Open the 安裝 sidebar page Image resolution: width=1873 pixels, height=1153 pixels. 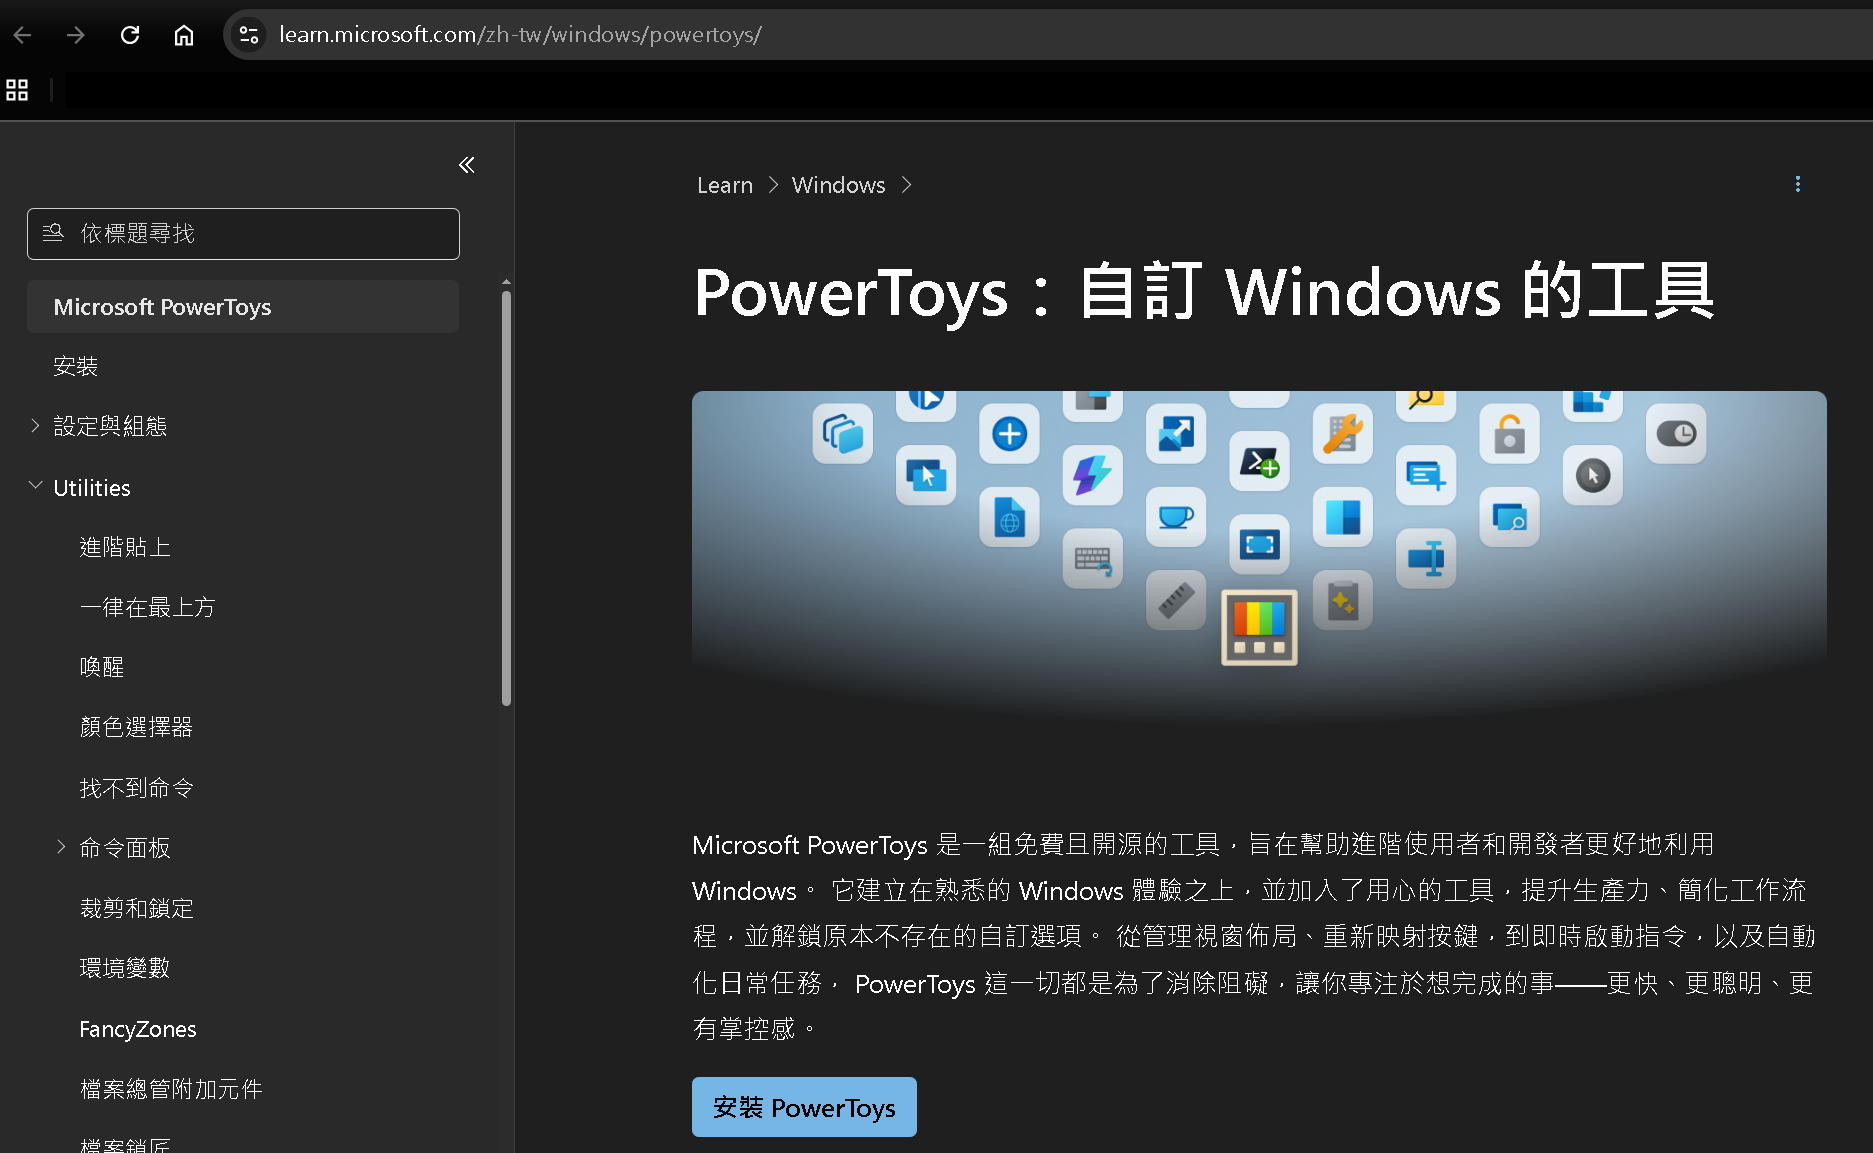pyautogui.click(x=76, y=366)
